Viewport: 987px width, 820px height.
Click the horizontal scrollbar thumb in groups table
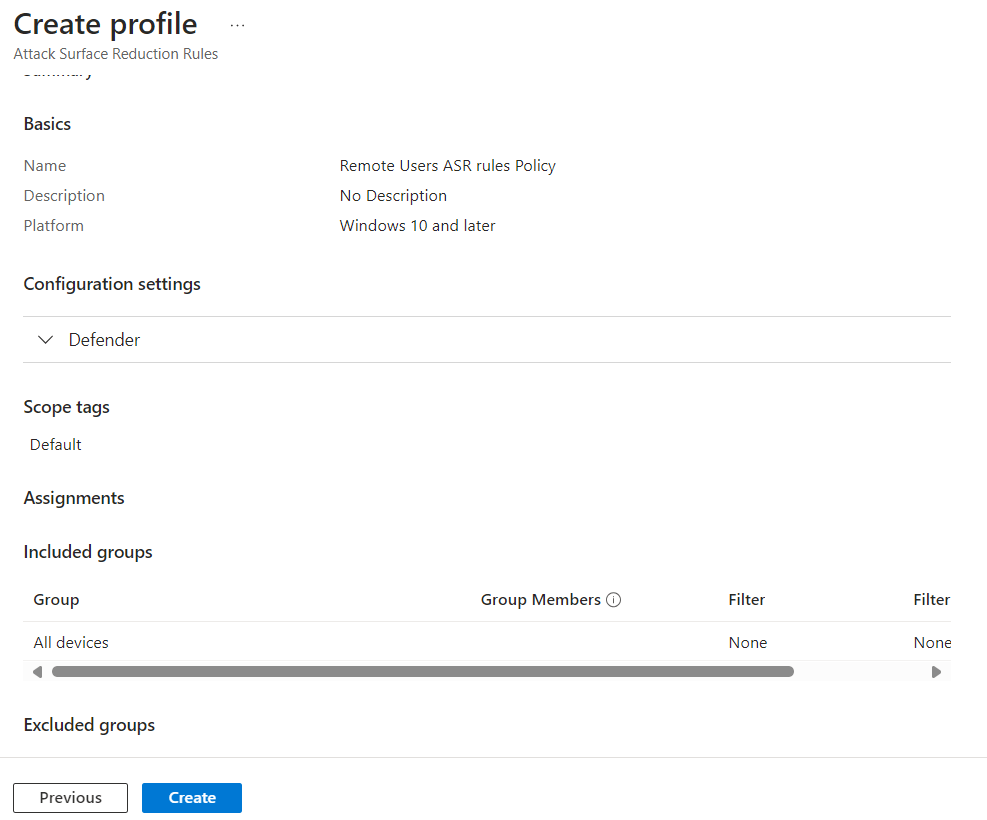422,672
